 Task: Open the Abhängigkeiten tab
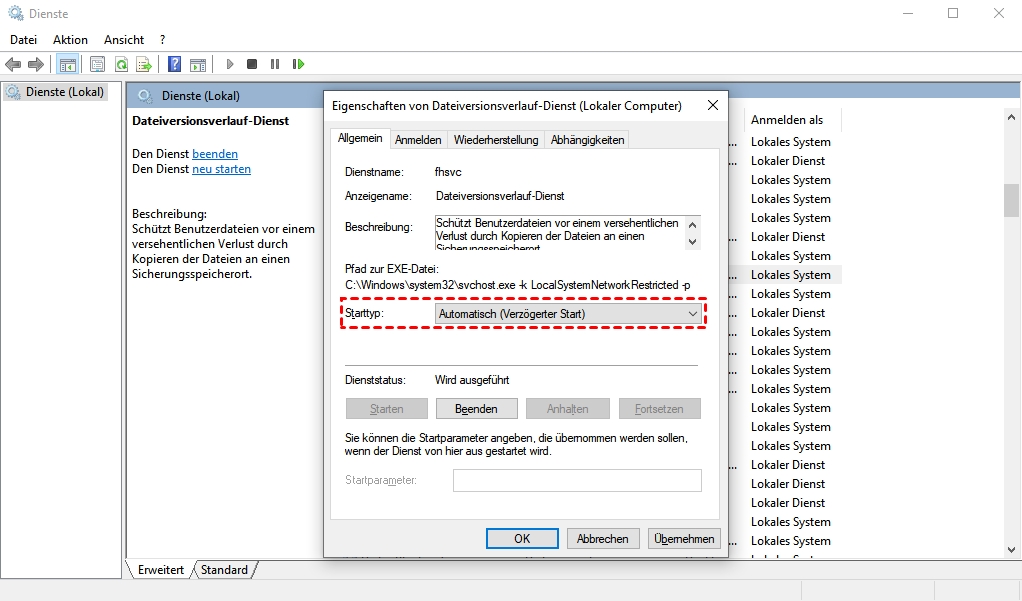(x=587, y=140)
